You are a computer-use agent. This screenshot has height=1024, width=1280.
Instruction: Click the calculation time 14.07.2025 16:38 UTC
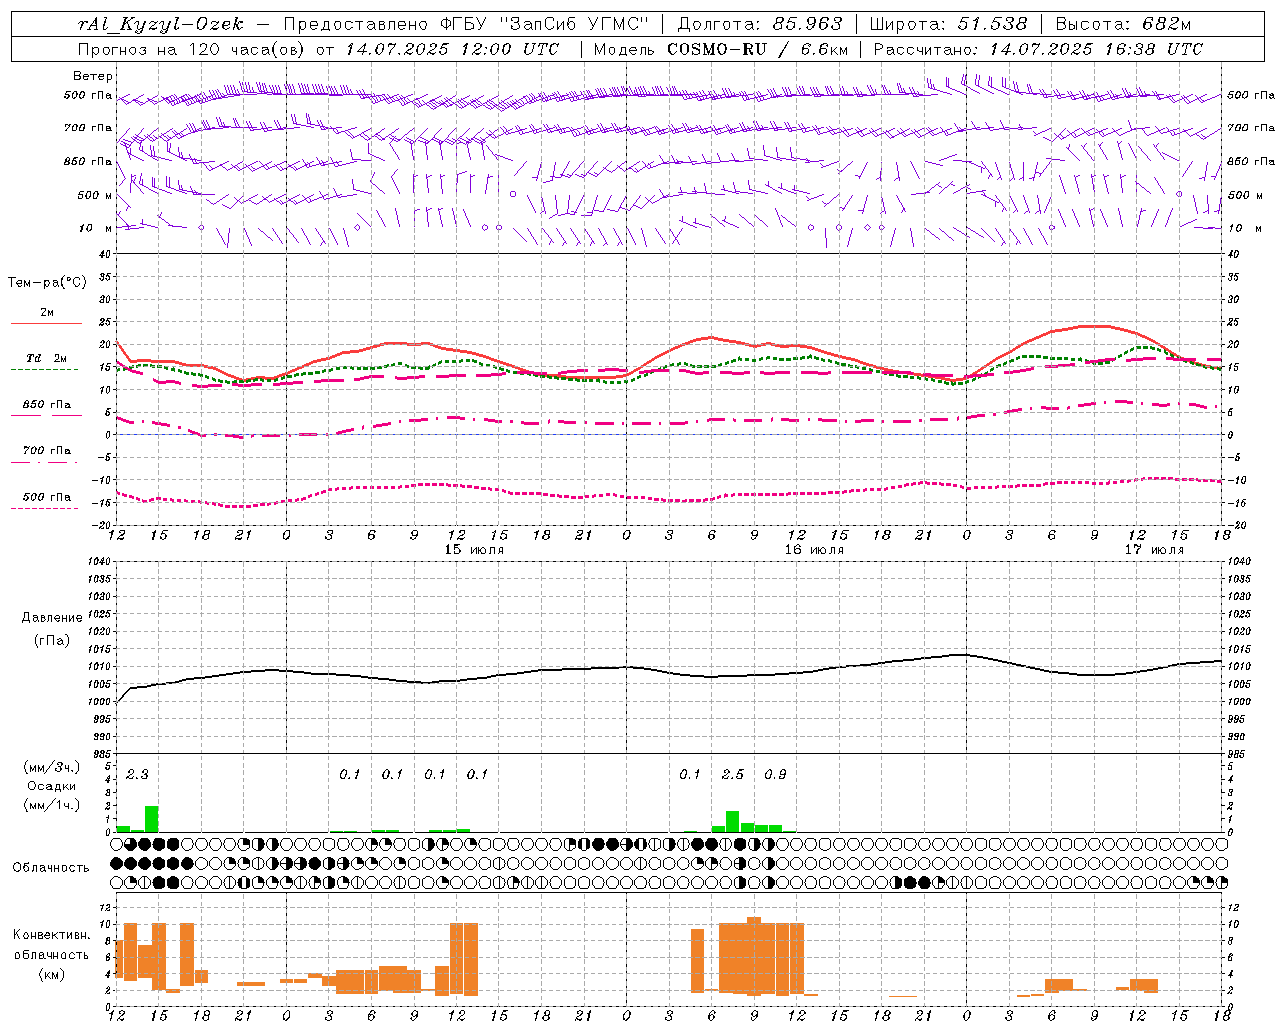(1096, 49)
